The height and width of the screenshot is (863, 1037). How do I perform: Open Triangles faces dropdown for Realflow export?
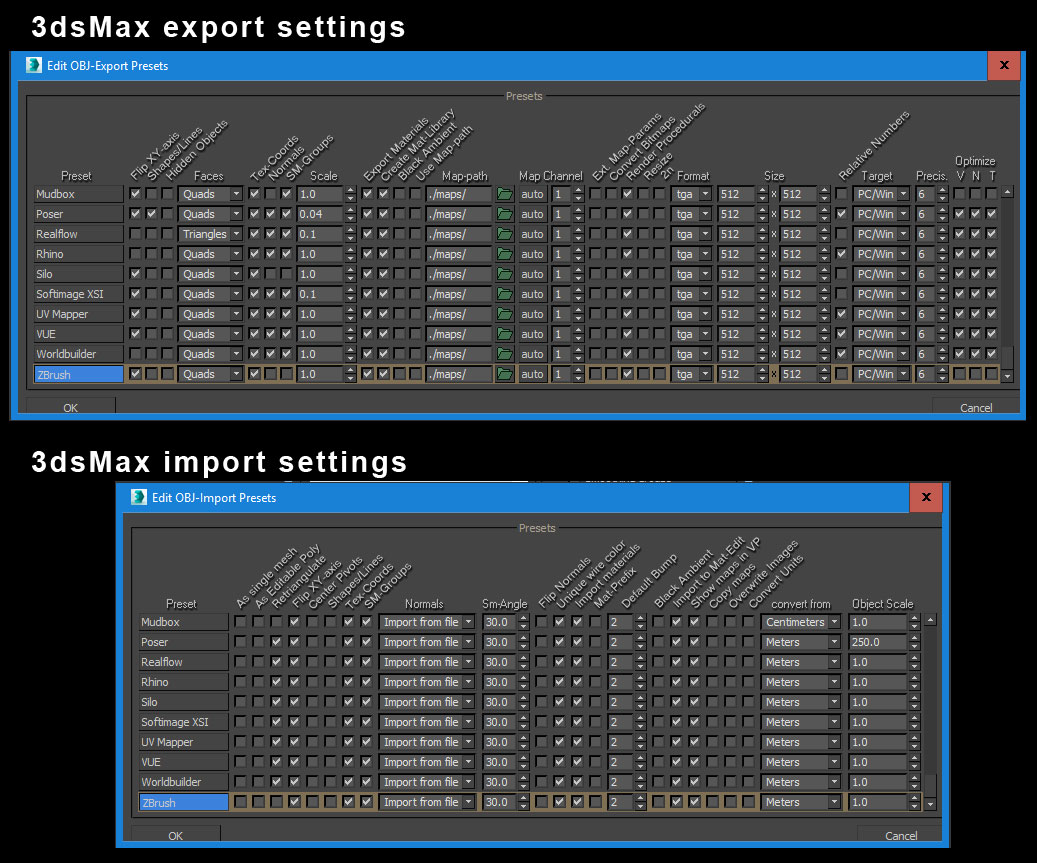point(210,233)
